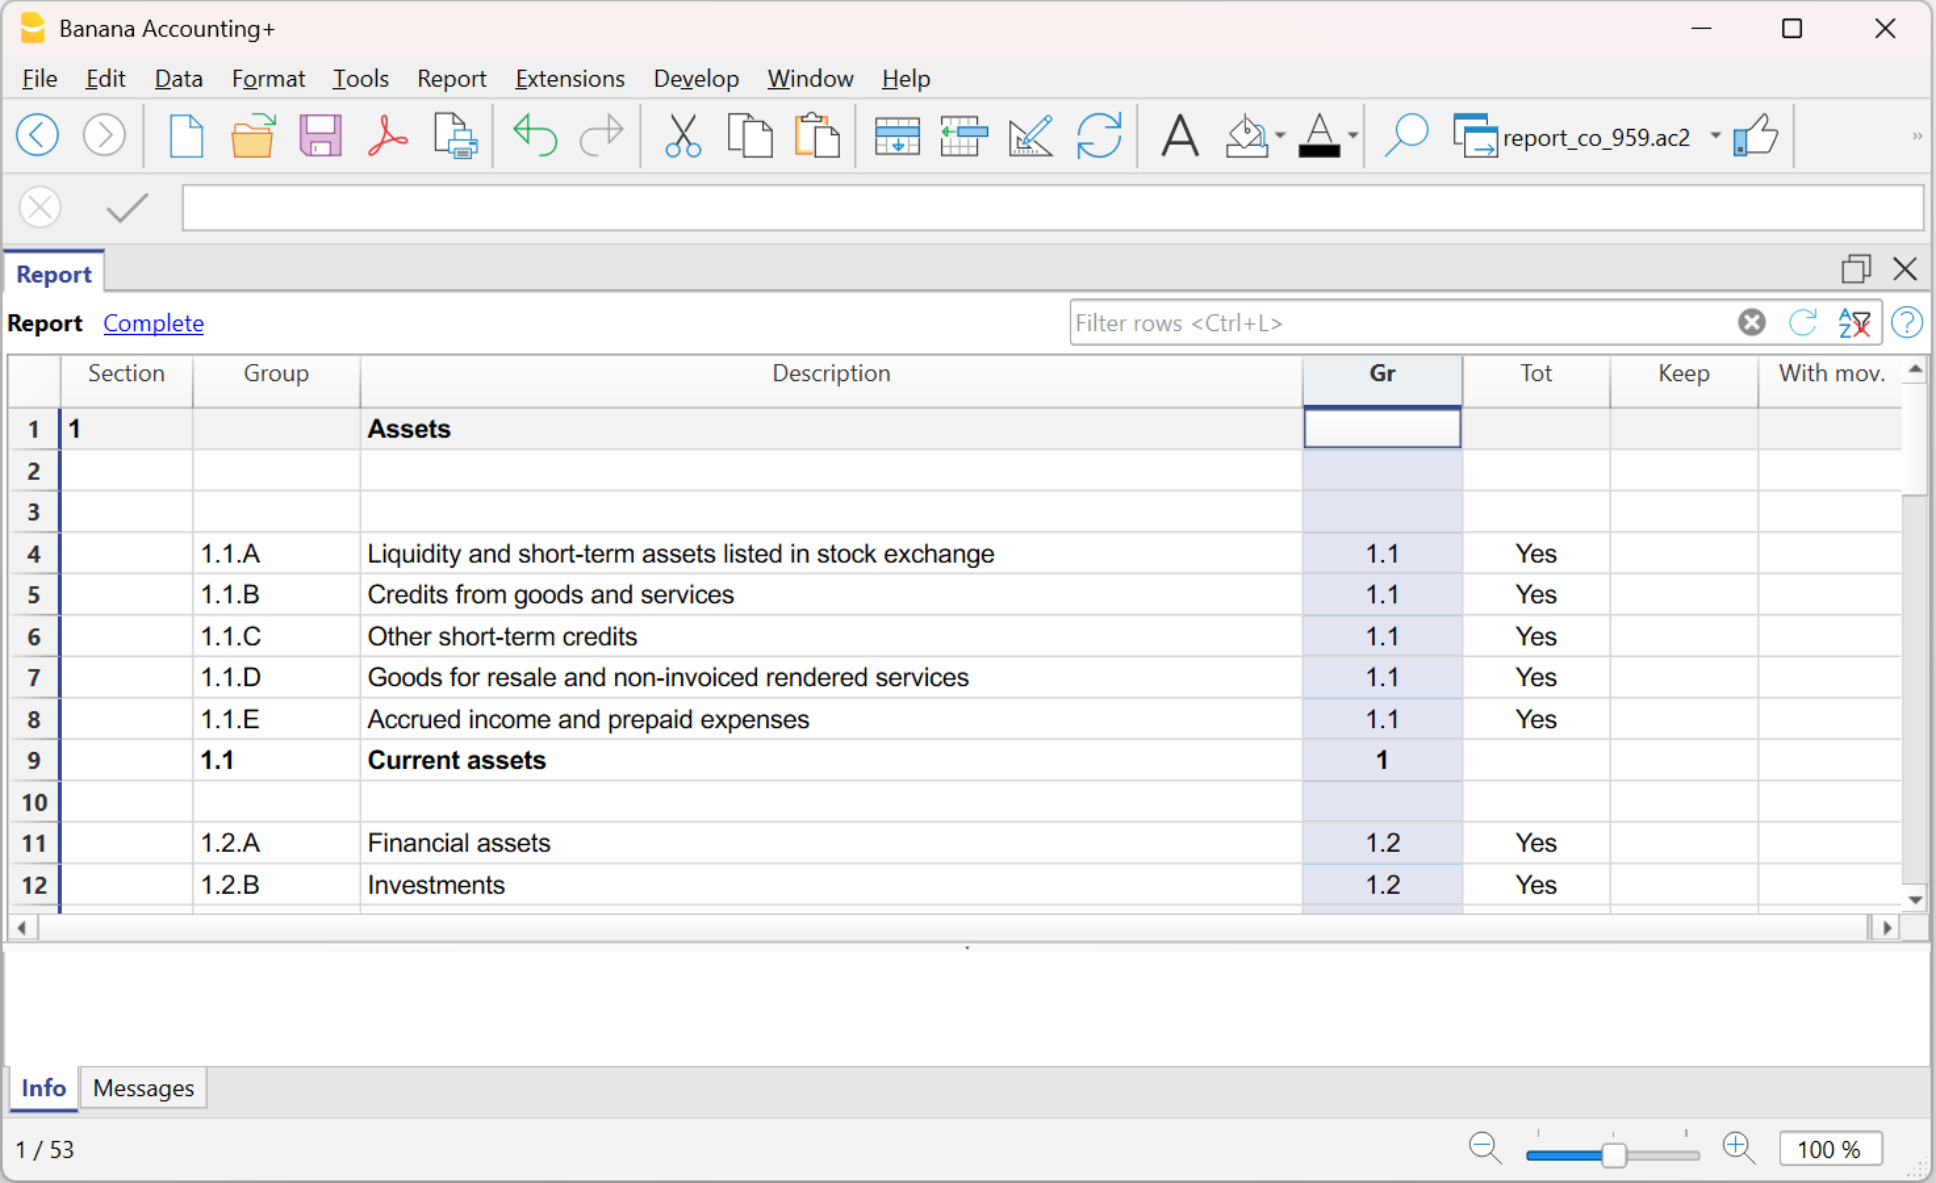Click the Complete view link
The height and width of the screenshot is (1183, 1936).
click(x=153, y=323)
